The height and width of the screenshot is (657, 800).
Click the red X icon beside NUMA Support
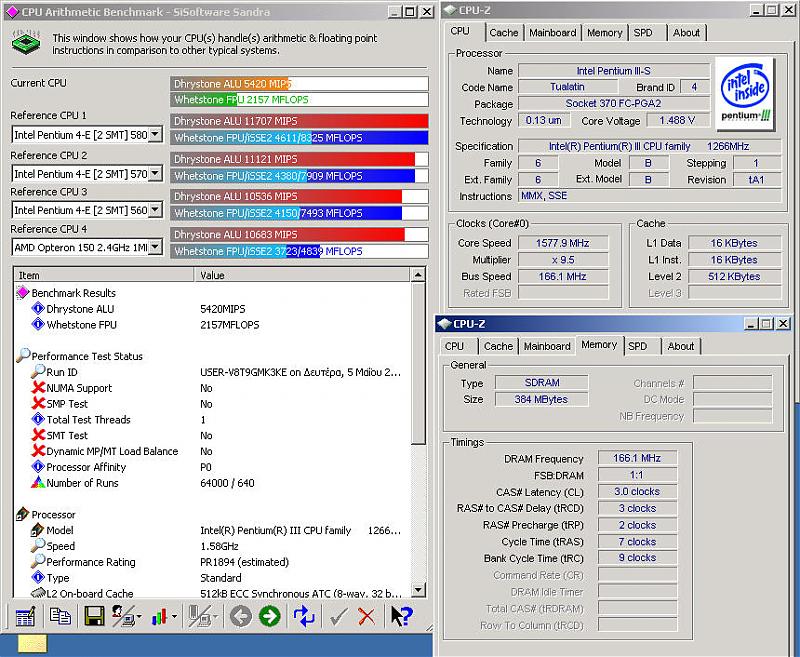(x=38, y=388)
